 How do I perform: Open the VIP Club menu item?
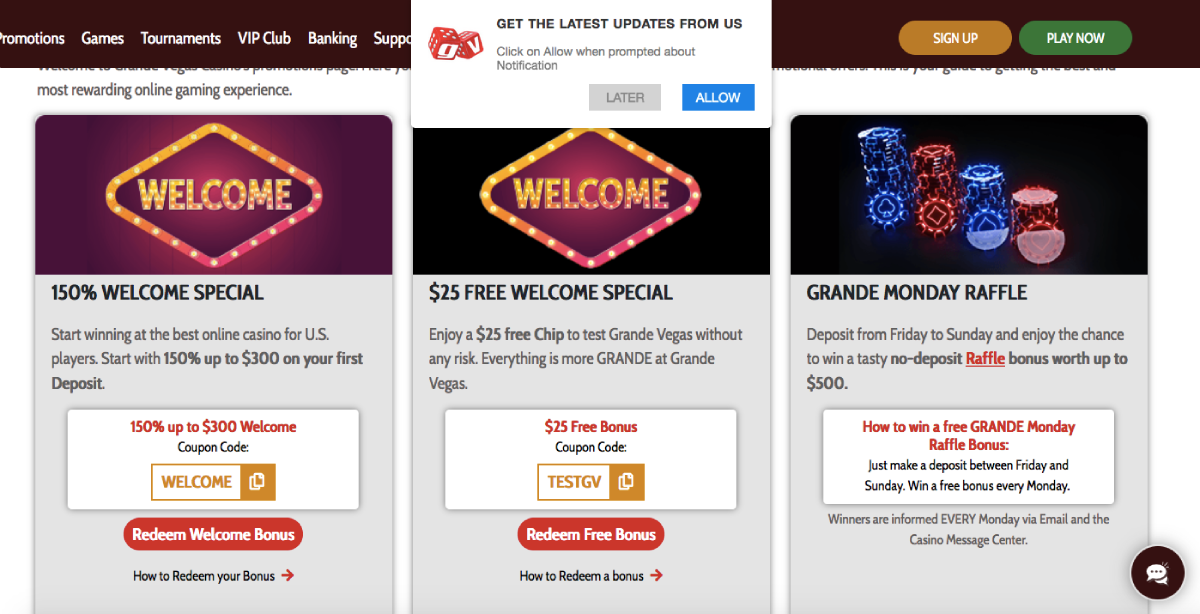click(264, 38)
